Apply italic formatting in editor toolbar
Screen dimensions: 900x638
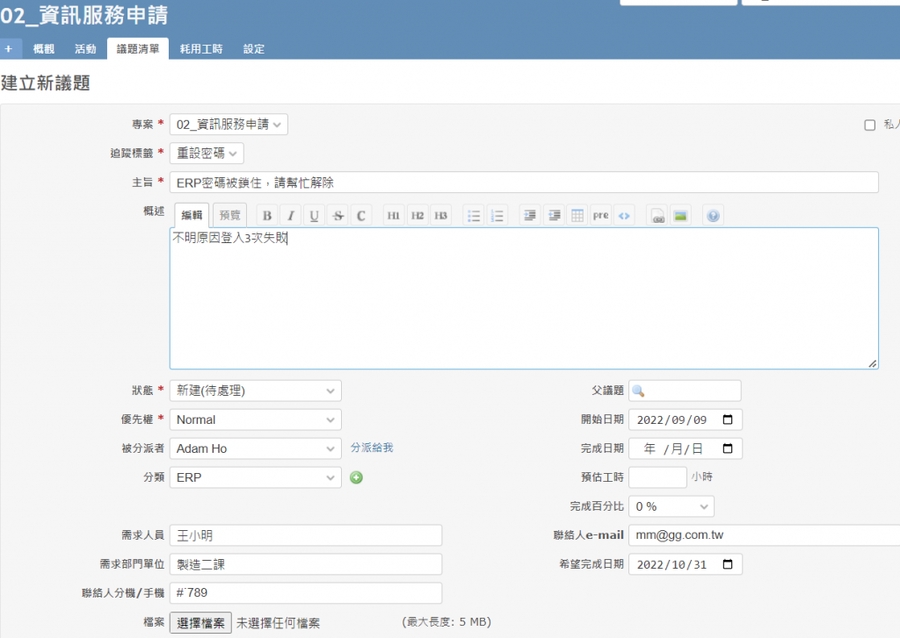(x=290, y=216)
